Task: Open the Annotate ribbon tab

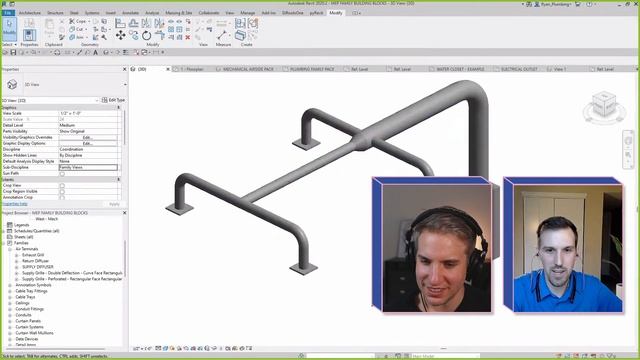Action: [x=131, y=13]
